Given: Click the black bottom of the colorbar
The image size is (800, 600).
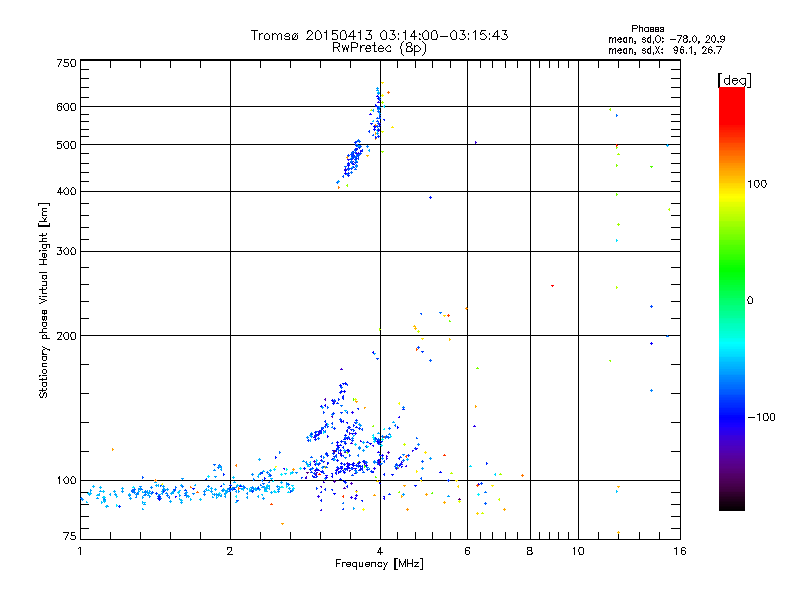Looking at the screenshot, I should [x=732, y=503].
